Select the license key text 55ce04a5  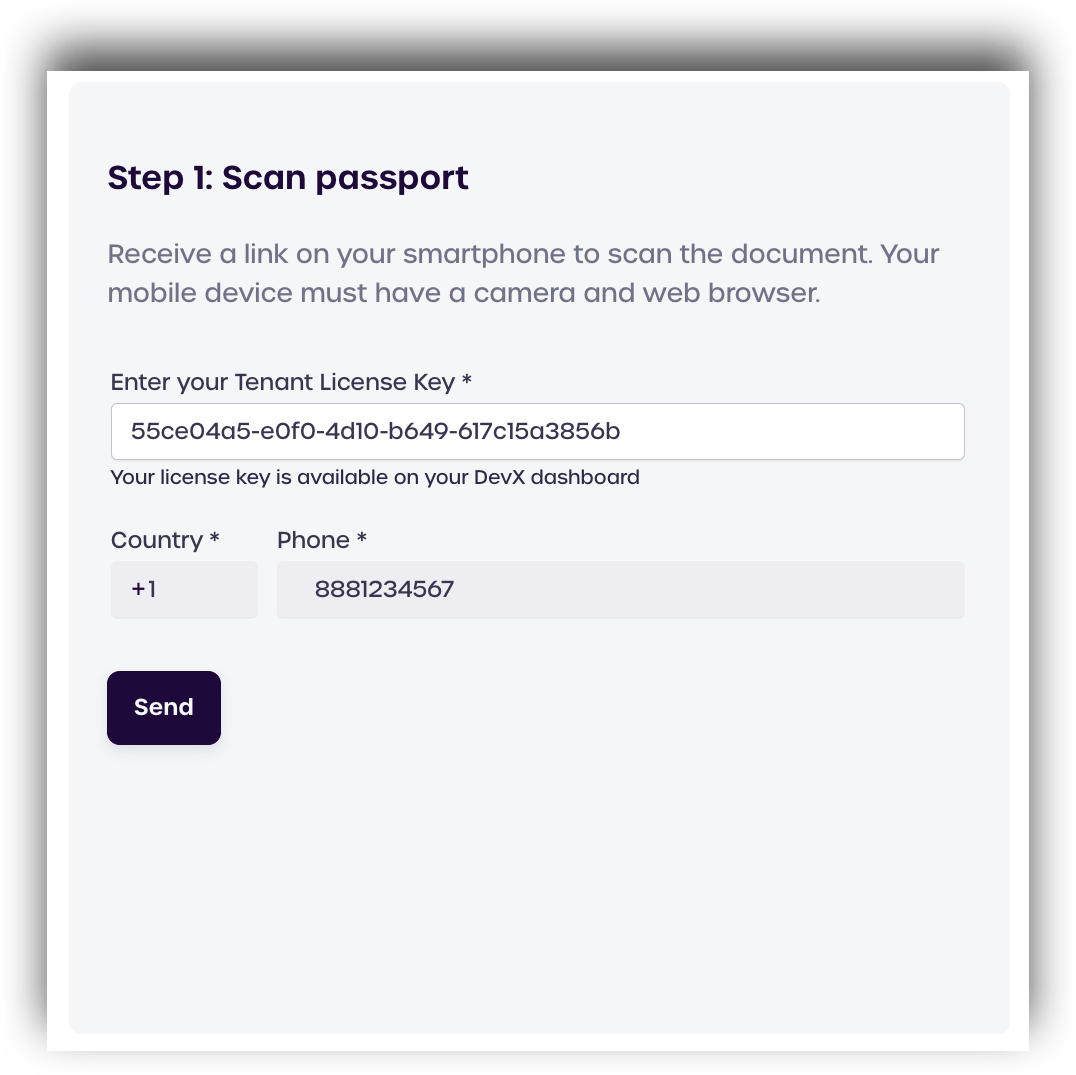coord(181,430)
